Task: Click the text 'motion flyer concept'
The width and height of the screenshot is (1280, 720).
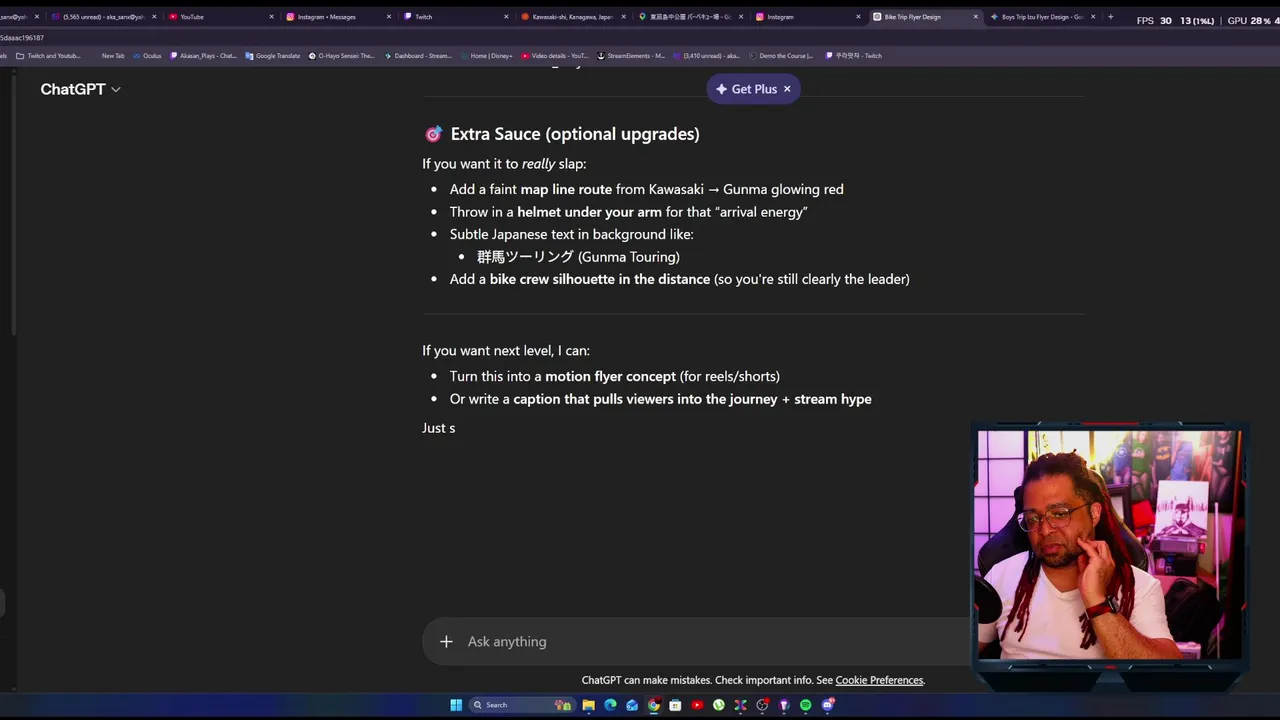Action: 610,376
